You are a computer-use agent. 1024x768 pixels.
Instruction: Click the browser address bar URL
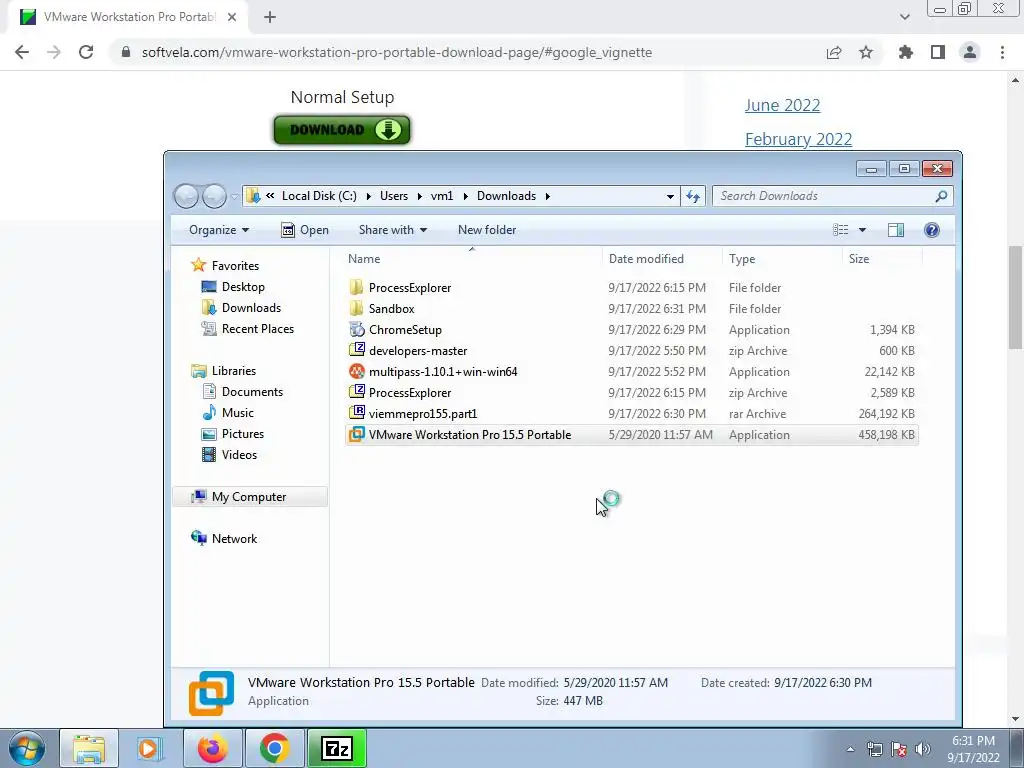click(x=396, y=52)
